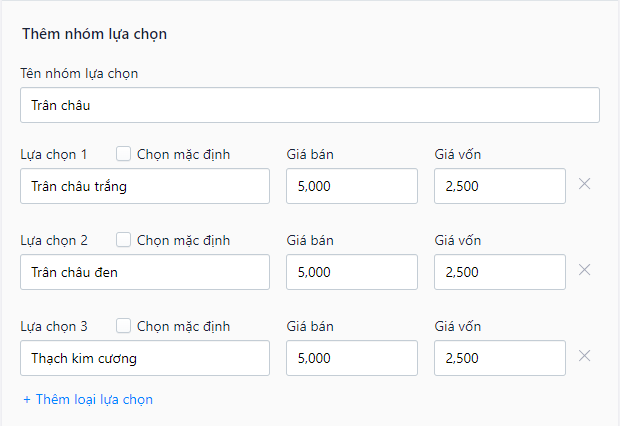Click 'Chọn mặc định' label text beside Lựa chọn 2
Screen dimensions: 620x426
point(183,240)
